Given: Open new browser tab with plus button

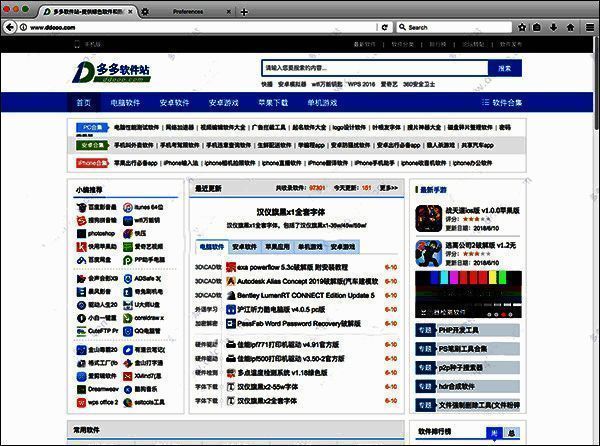Looking at the screenshot, I should (x=245, y=10).
